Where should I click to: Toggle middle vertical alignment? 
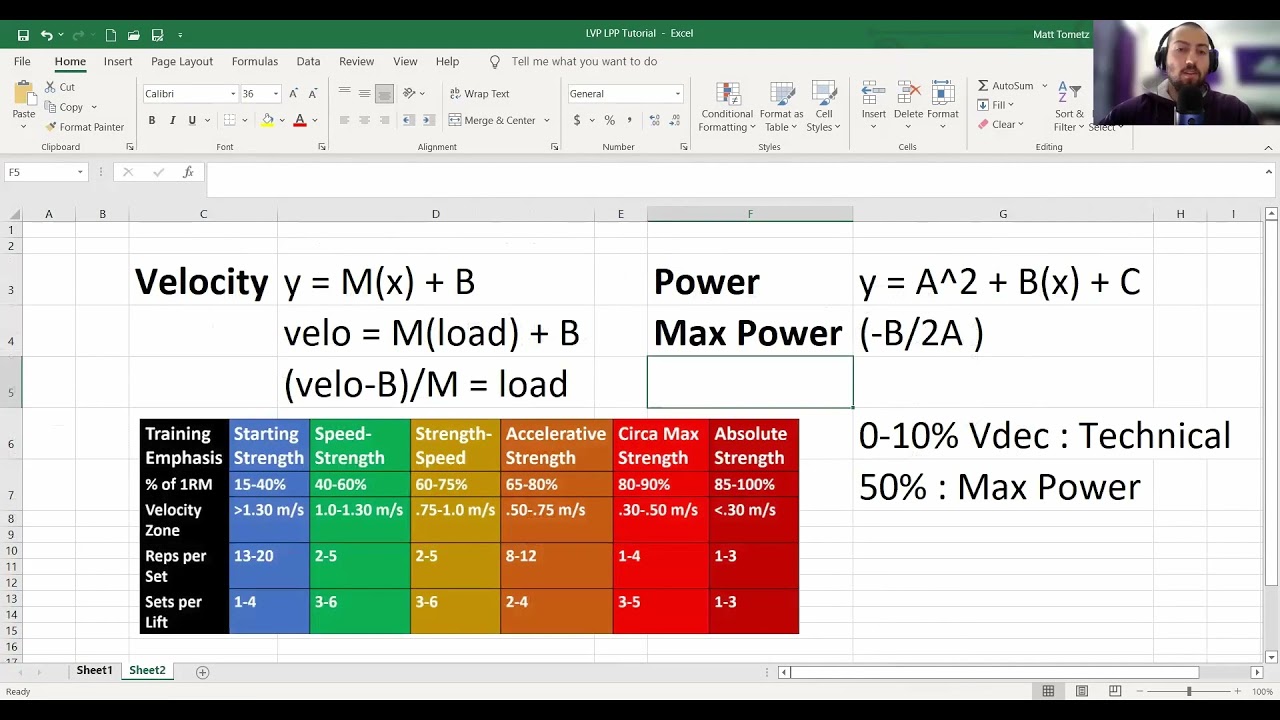coord(364,93)
